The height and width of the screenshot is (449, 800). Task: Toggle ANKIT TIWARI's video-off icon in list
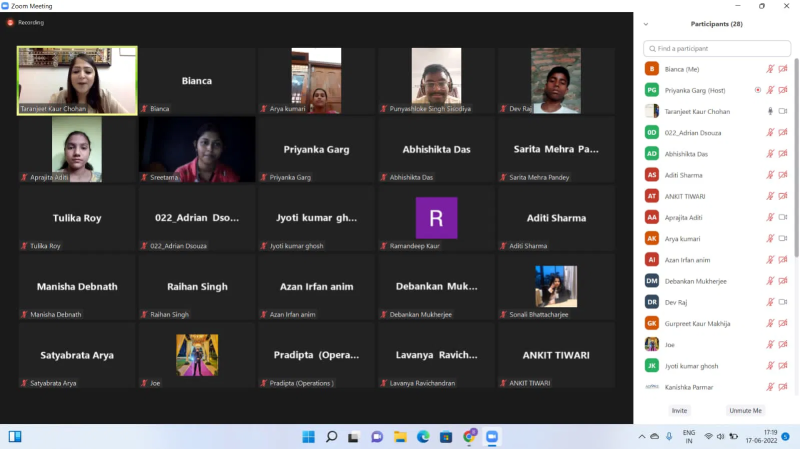[x=782, y=196]
